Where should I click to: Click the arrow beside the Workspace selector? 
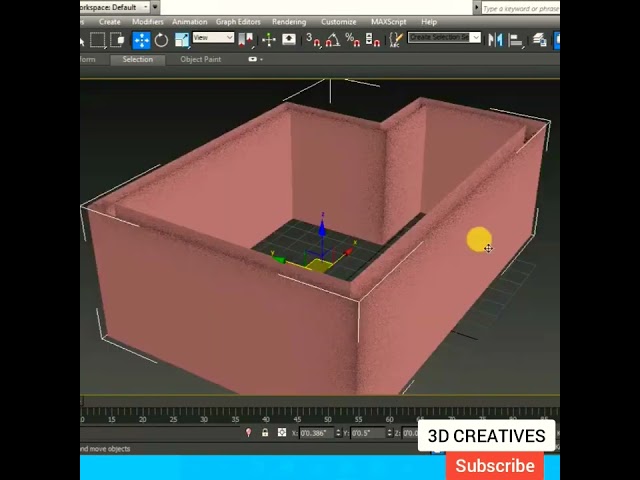pyautogui.click(x=155, y=7)
